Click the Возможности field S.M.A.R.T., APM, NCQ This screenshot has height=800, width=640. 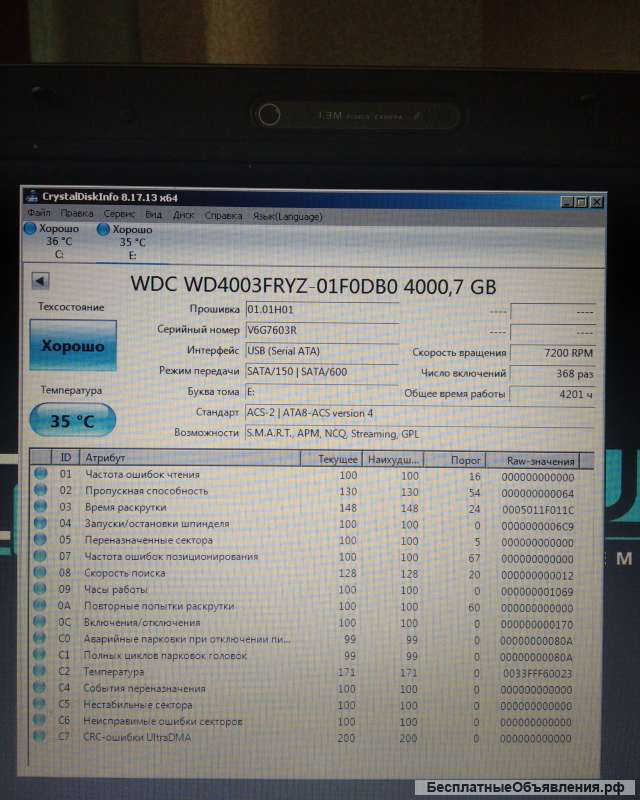[420, 434]
